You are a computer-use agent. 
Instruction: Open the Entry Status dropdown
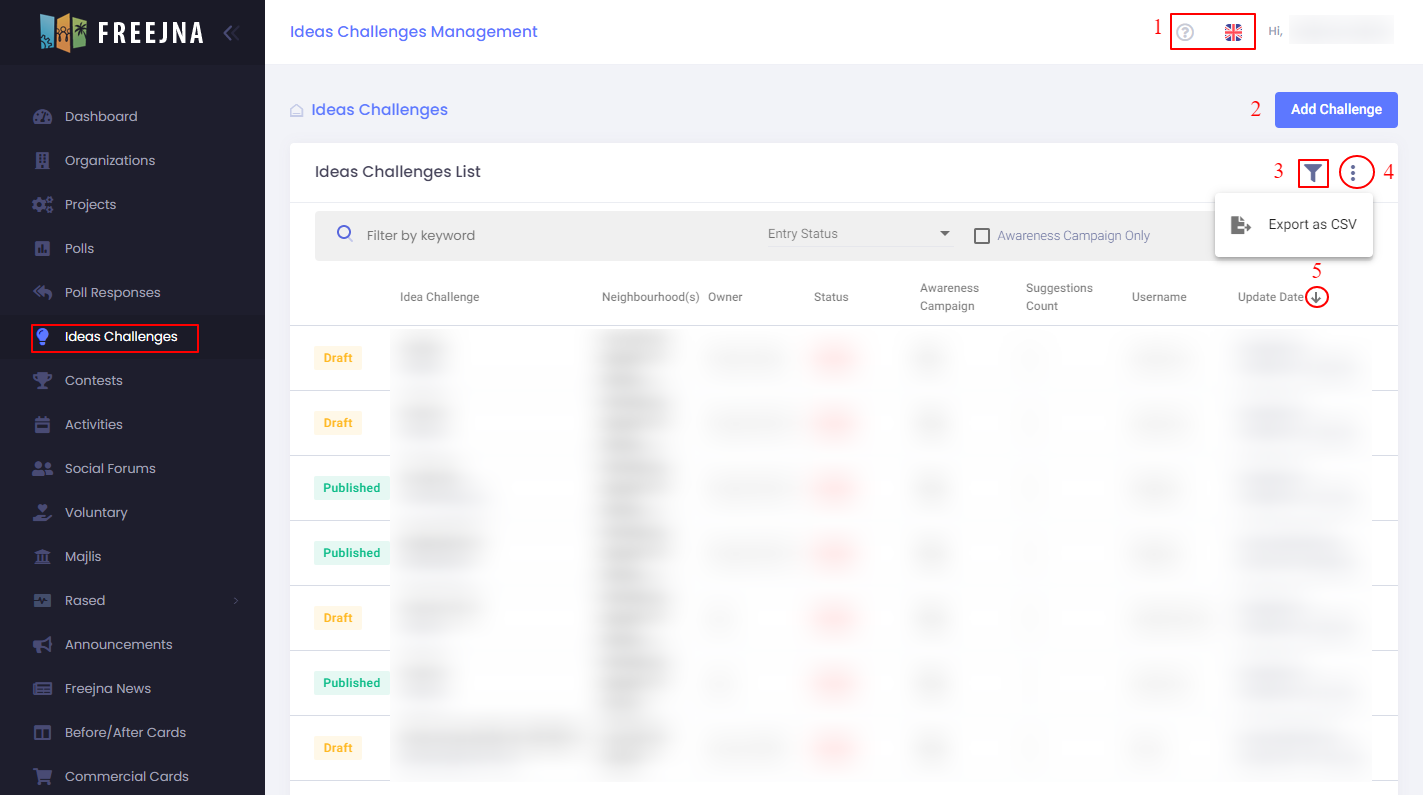point(858,234)
